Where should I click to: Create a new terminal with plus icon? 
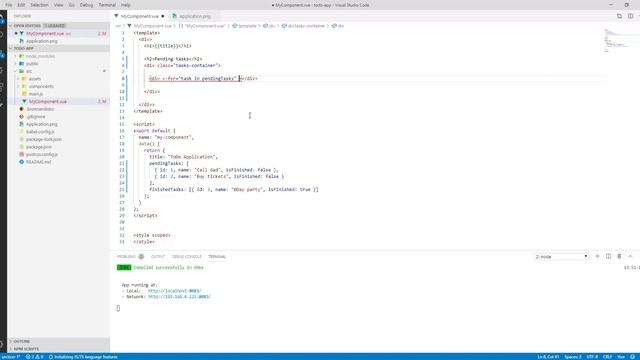click(597, 256)
